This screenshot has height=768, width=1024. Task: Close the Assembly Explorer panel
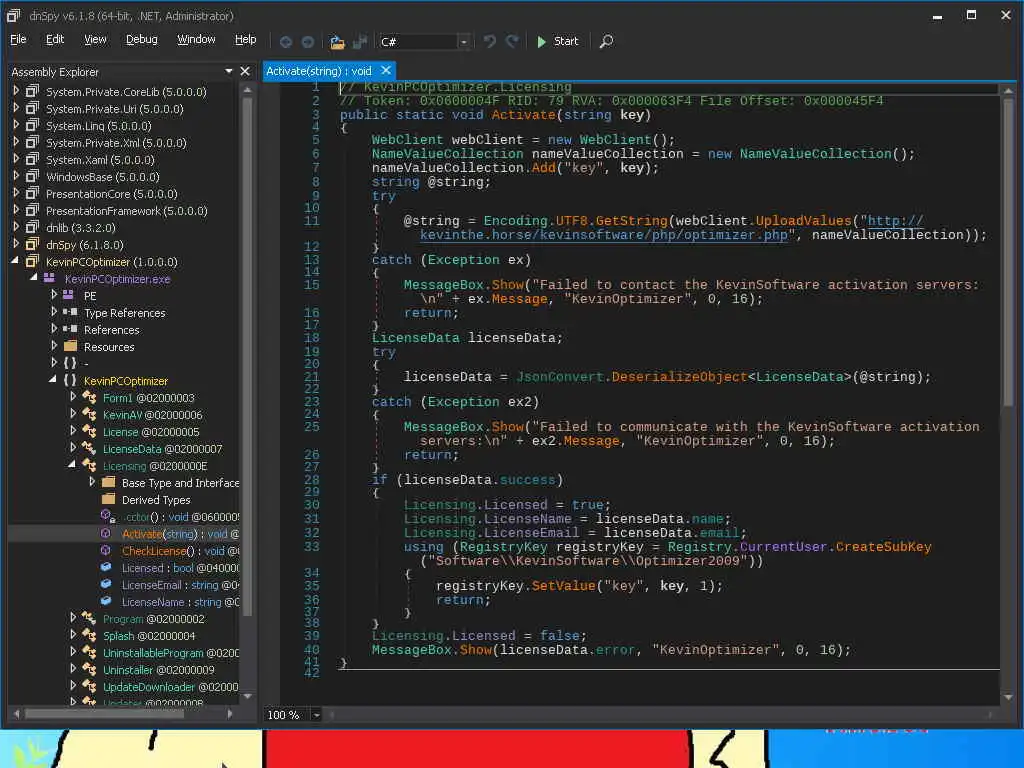245,71
